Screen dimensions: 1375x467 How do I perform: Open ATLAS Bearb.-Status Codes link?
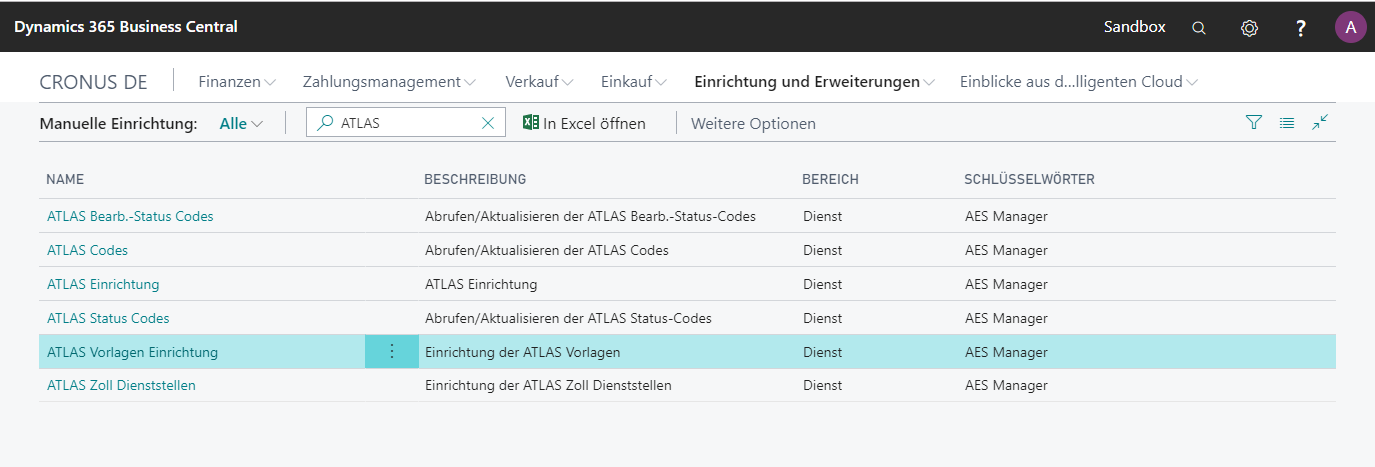tap(130, 216)
